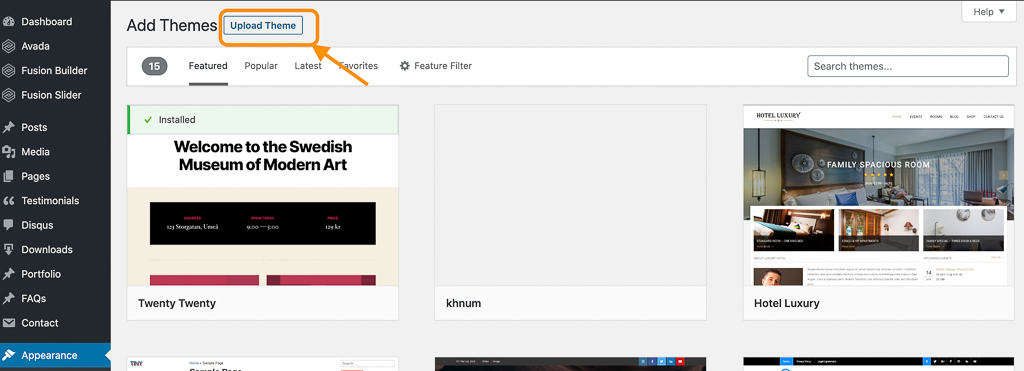Switch to the Featured tab
The height and width of the screenshot is (371, 1024).
point(208,66)
